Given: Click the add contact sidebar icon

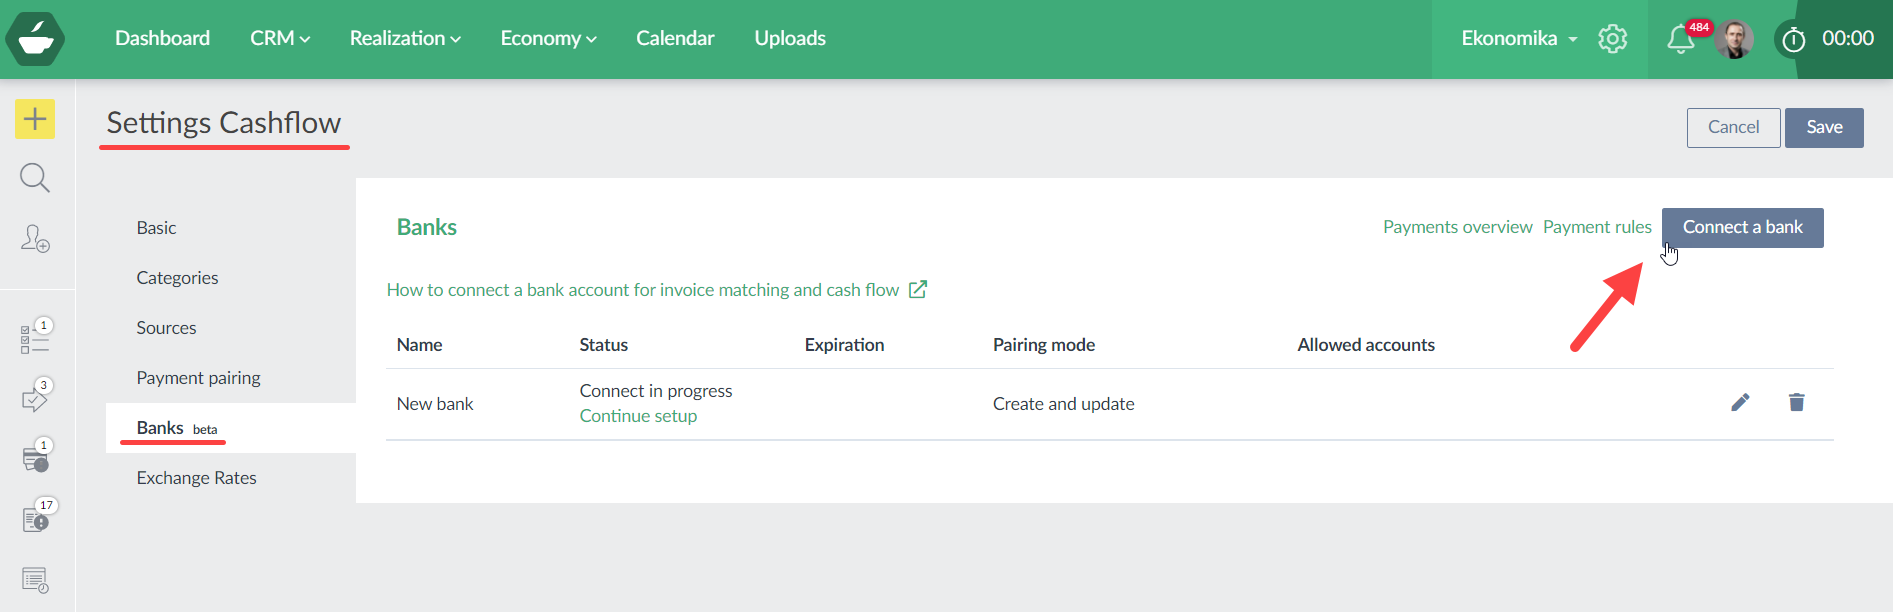Looking at the screenshot, I should pos(35,238).
